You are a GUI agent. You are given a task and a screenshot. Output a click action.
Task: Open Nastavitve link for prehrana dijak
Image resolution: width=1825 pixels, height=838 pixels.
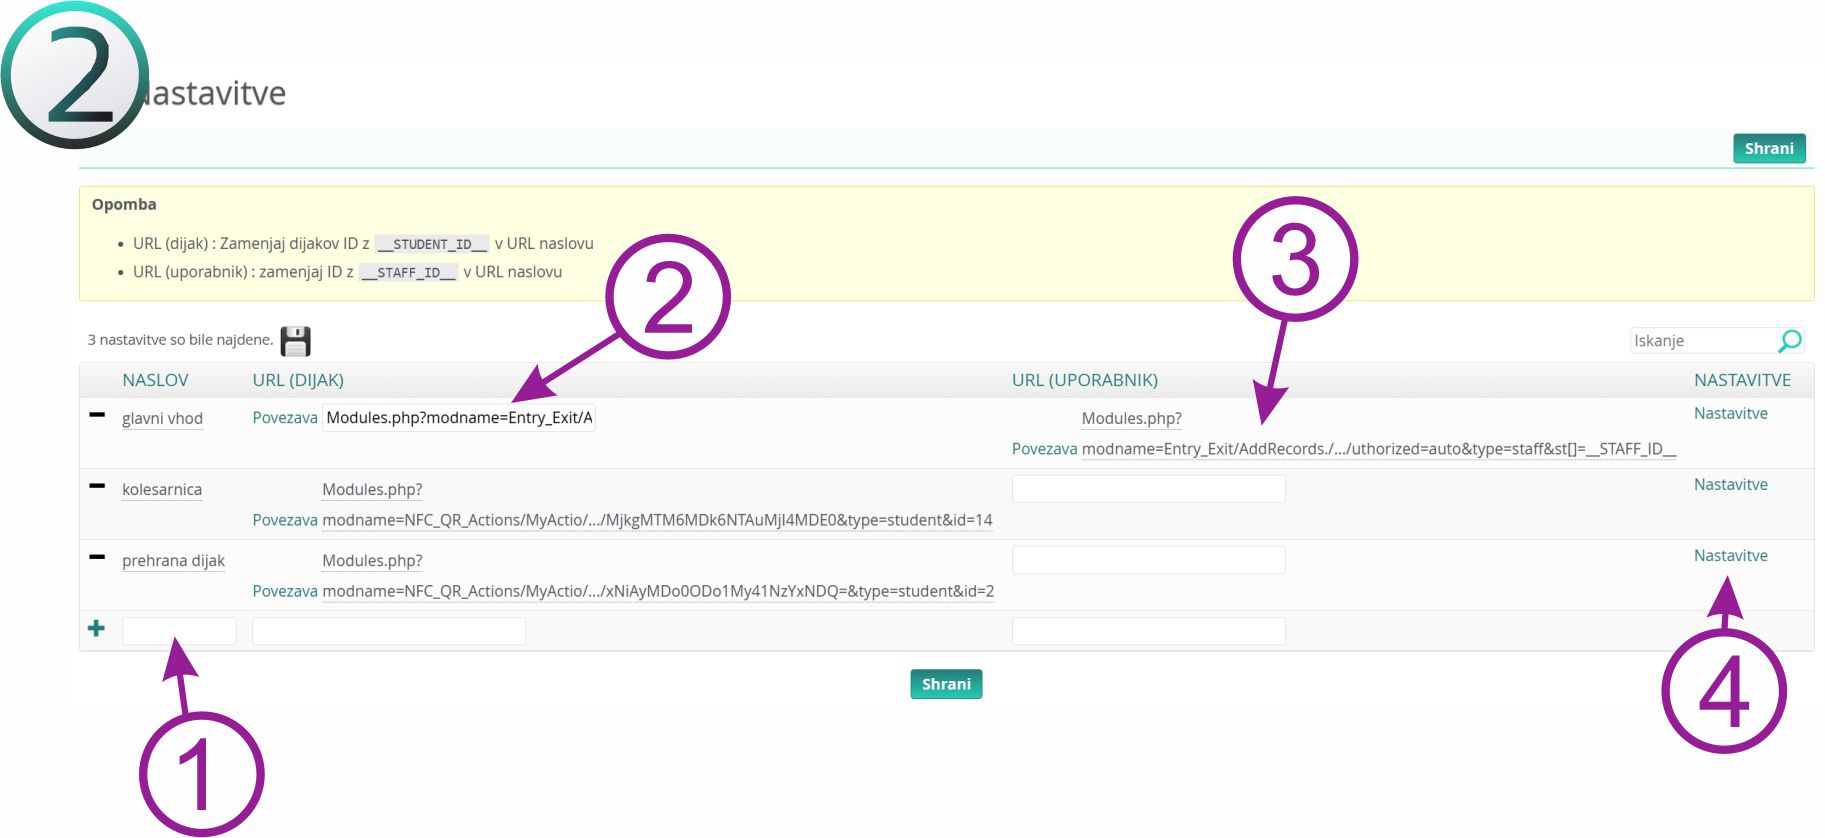(x=1730, y=555)
